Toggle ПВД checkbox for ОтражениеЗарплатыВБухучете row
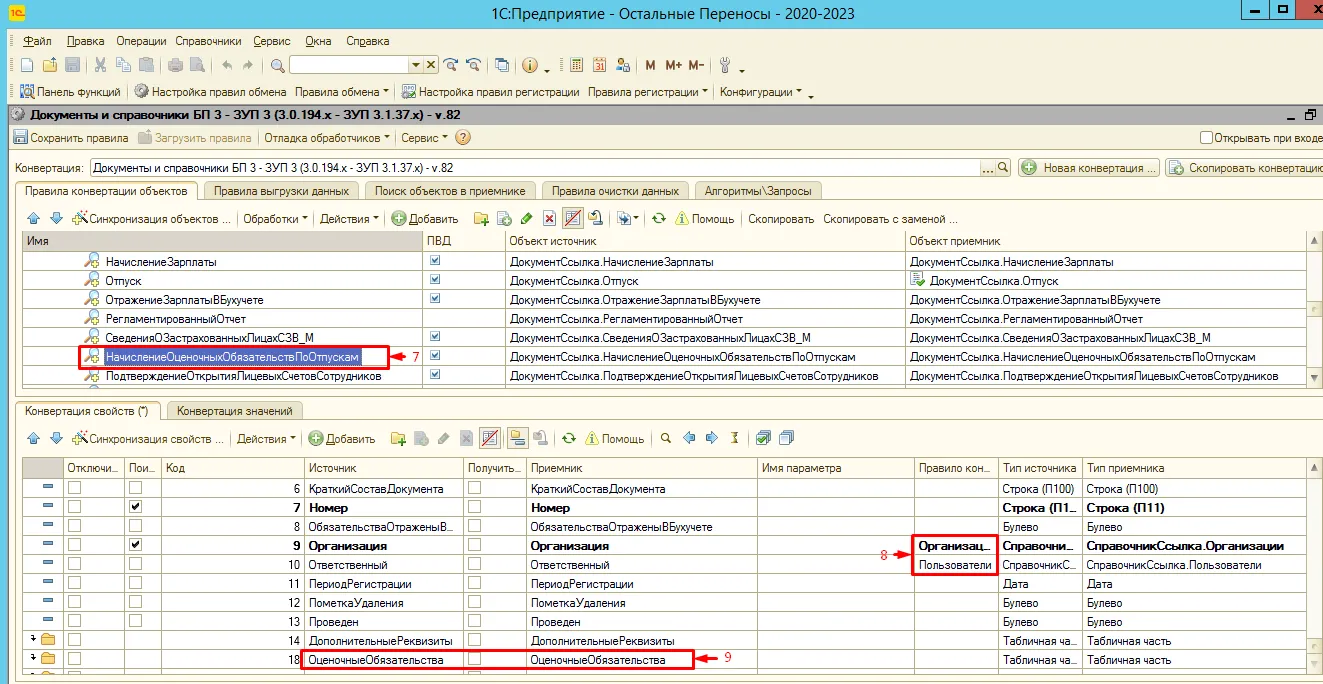The height and width of the screenshot is (684, 1323). [x=435, y=299]
